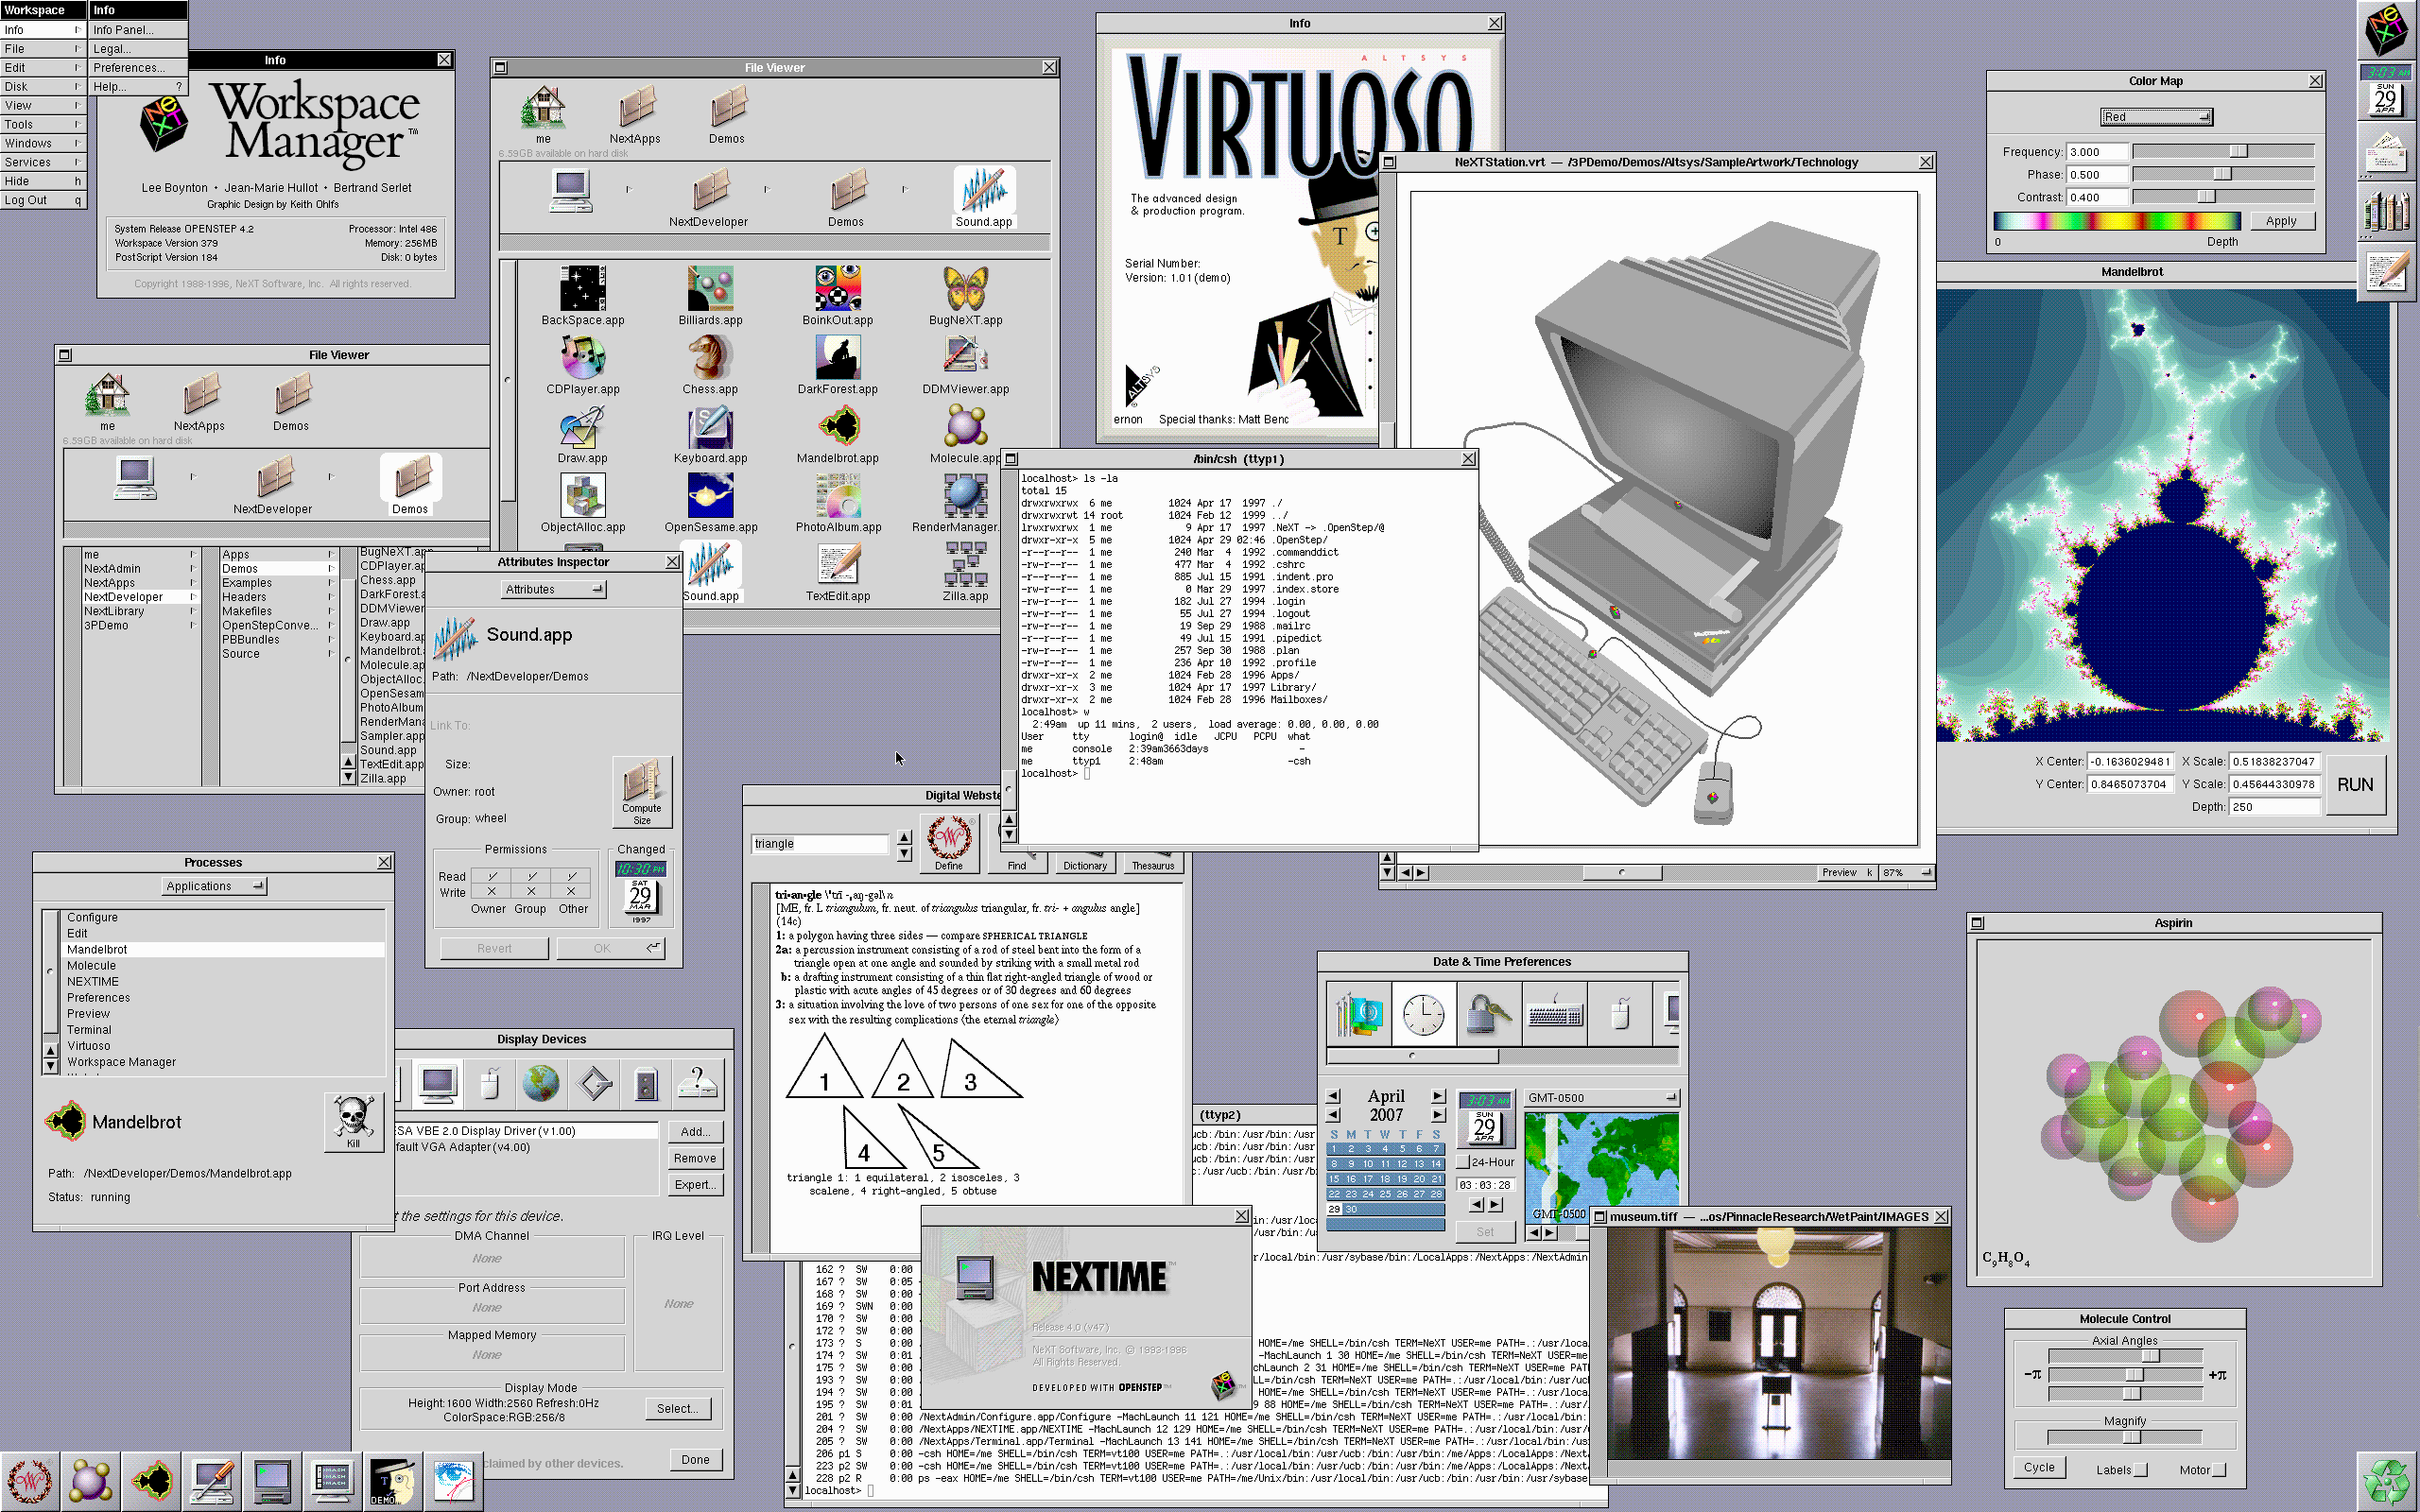The width and height of the screenshot is (2420, 1512).
Task: Open the Red color map dropdown
Action: point(2155,117)
